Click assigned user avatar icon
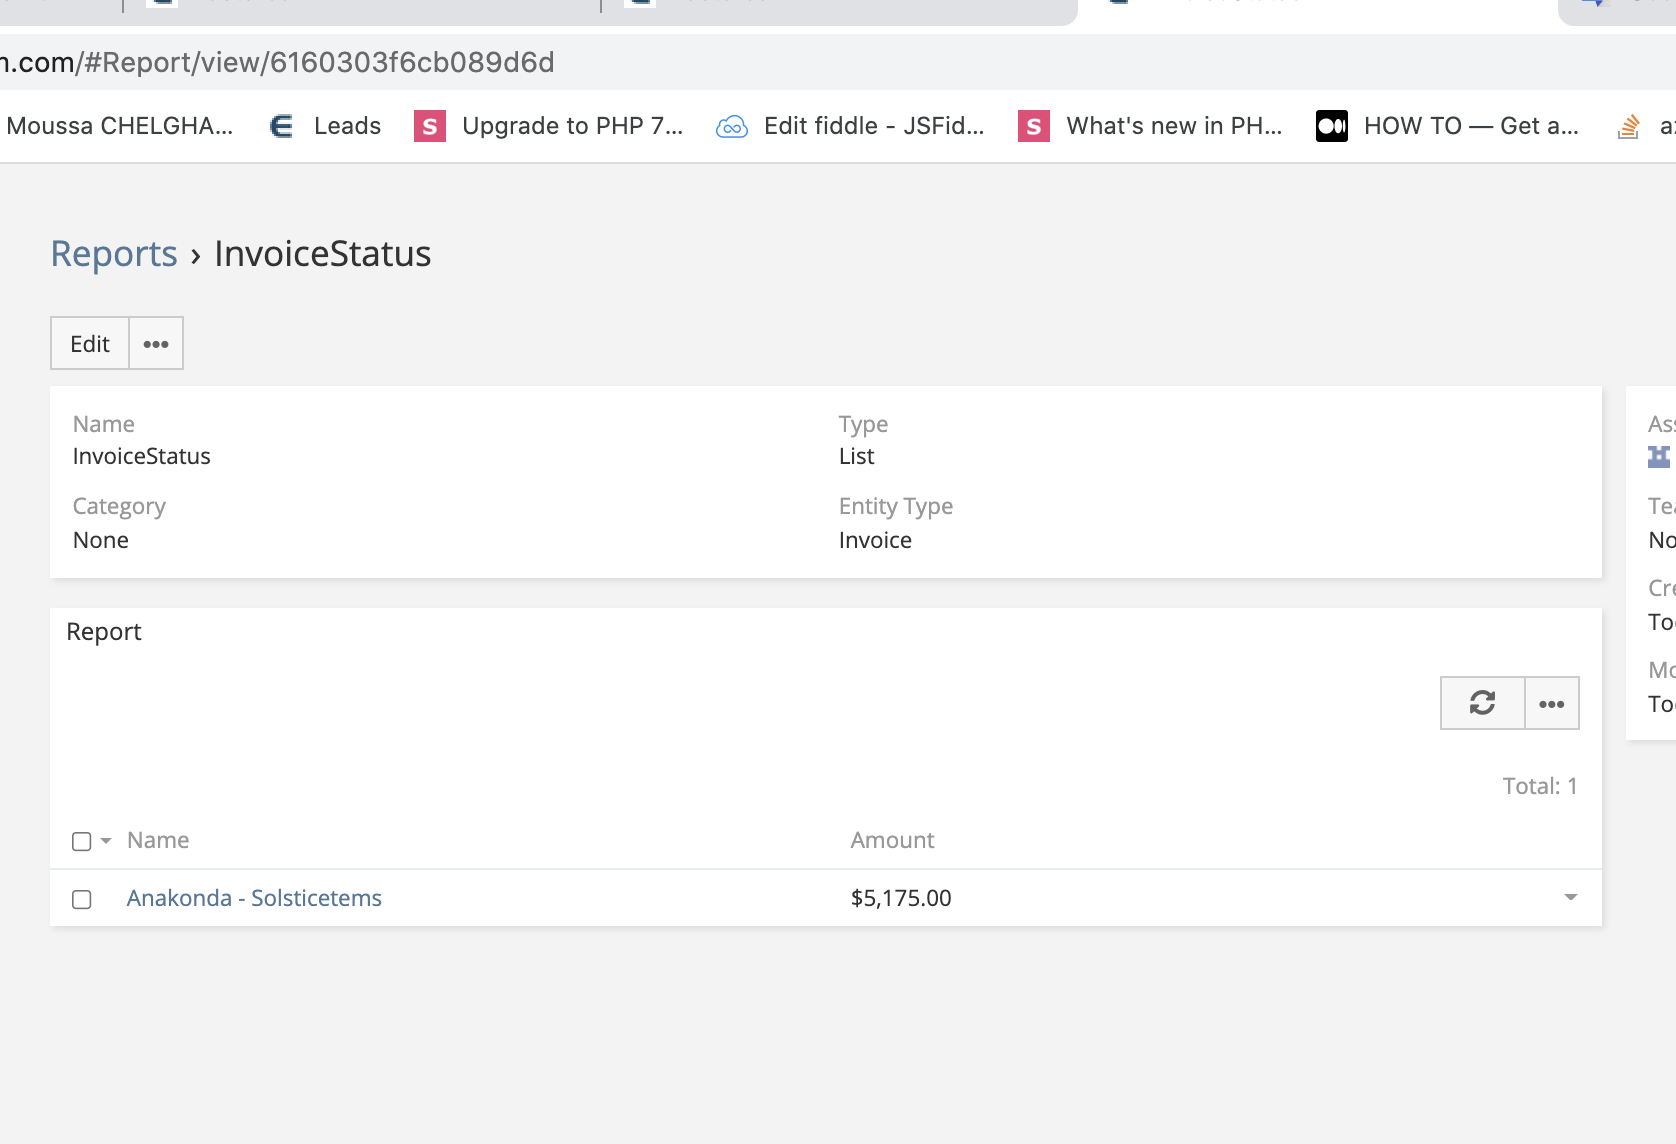 click(x=1659, y=456)
